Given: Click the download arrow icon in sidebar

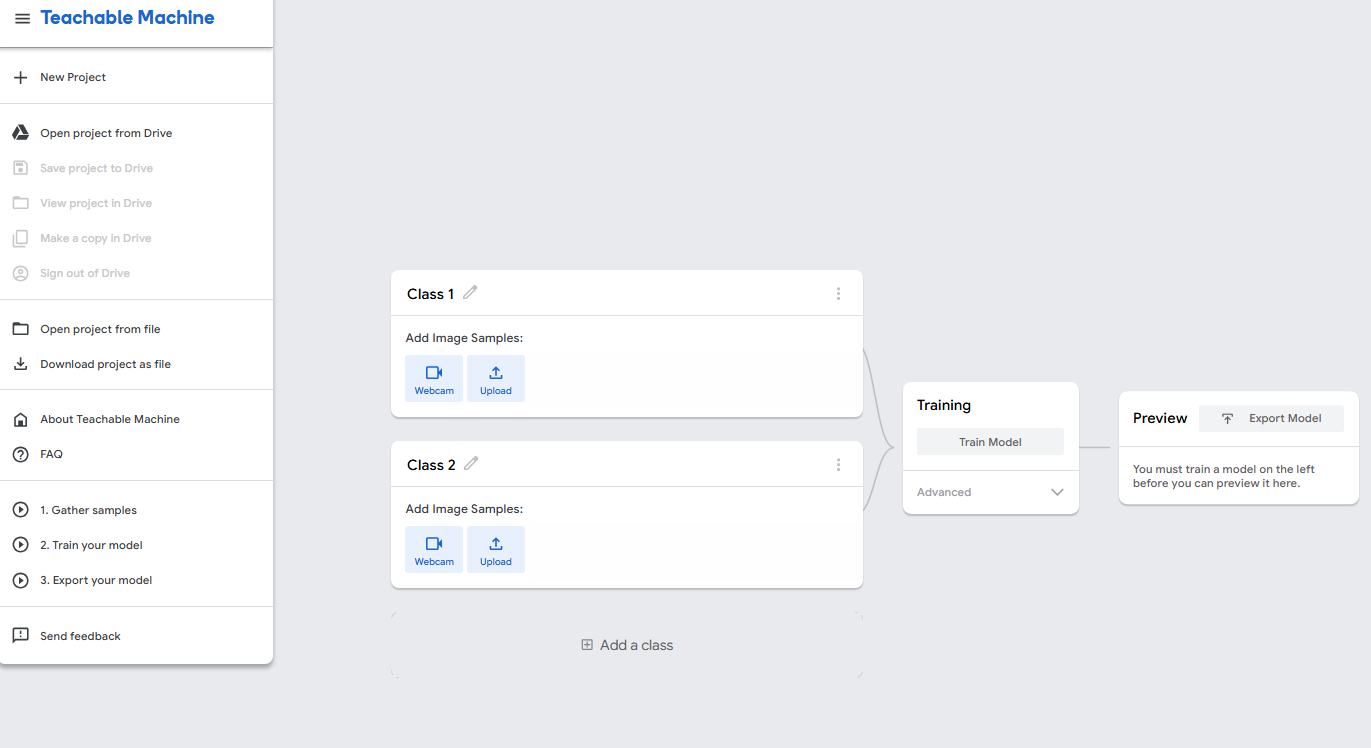Looking at the screenshot, I should click(20, 364).
